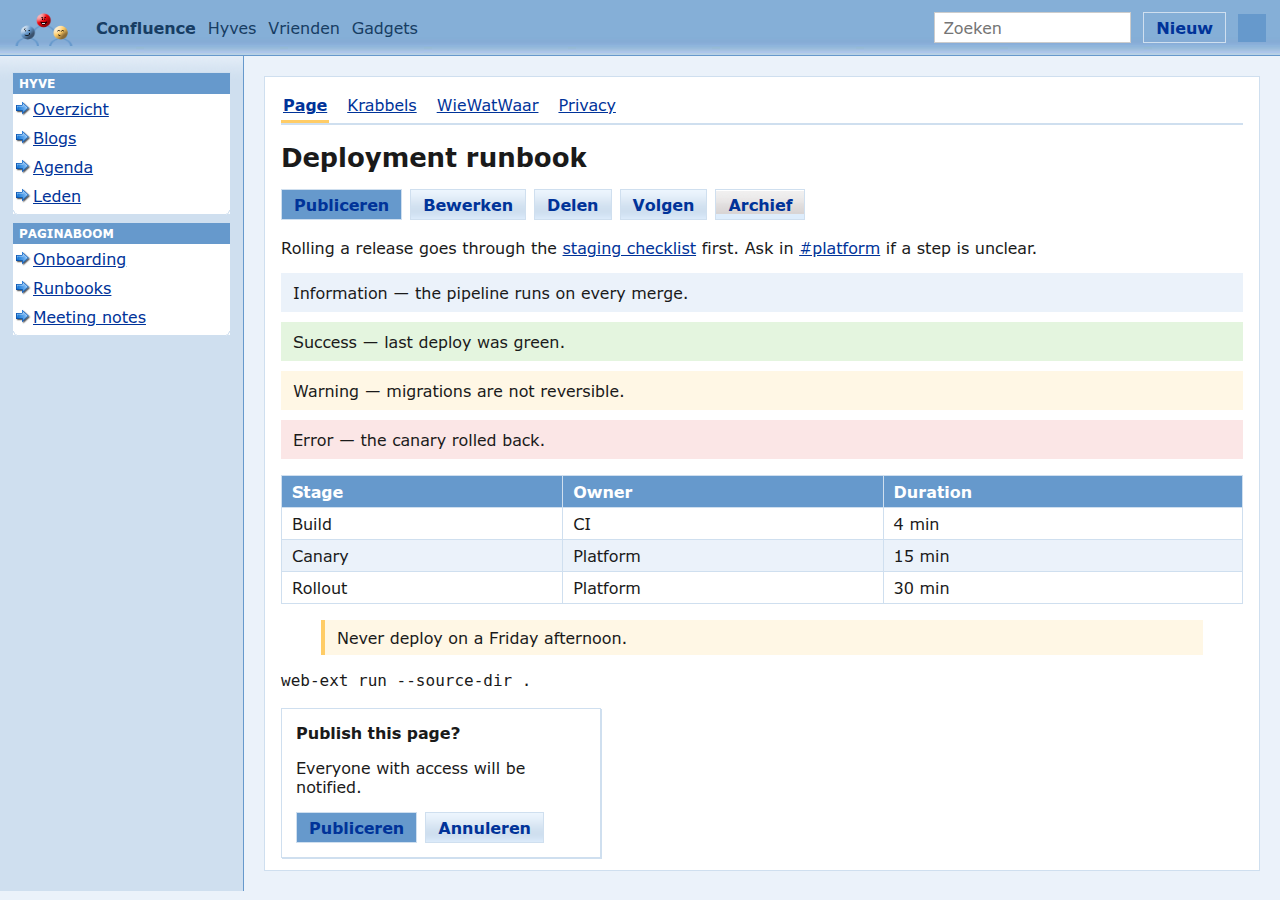Open the Meeting notes tree item
Image resolution: width=1280 pixels, height=900 pixels.
pos(90,317)
